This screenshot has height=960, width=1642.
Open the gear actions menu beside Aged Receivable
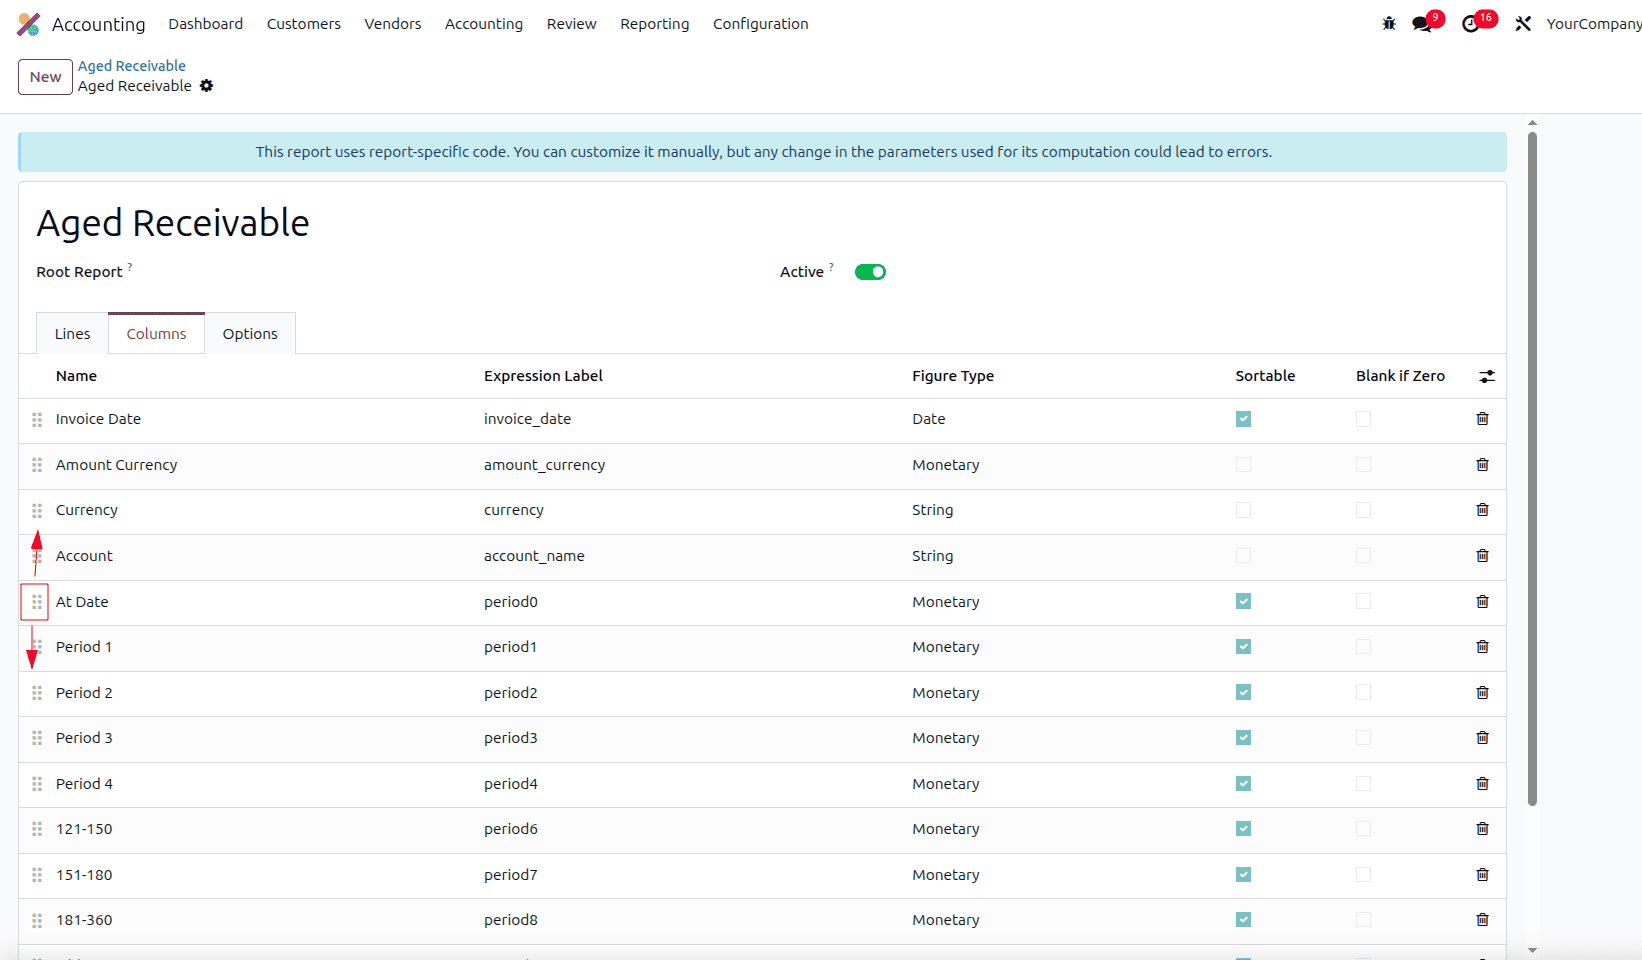[207, 86]
